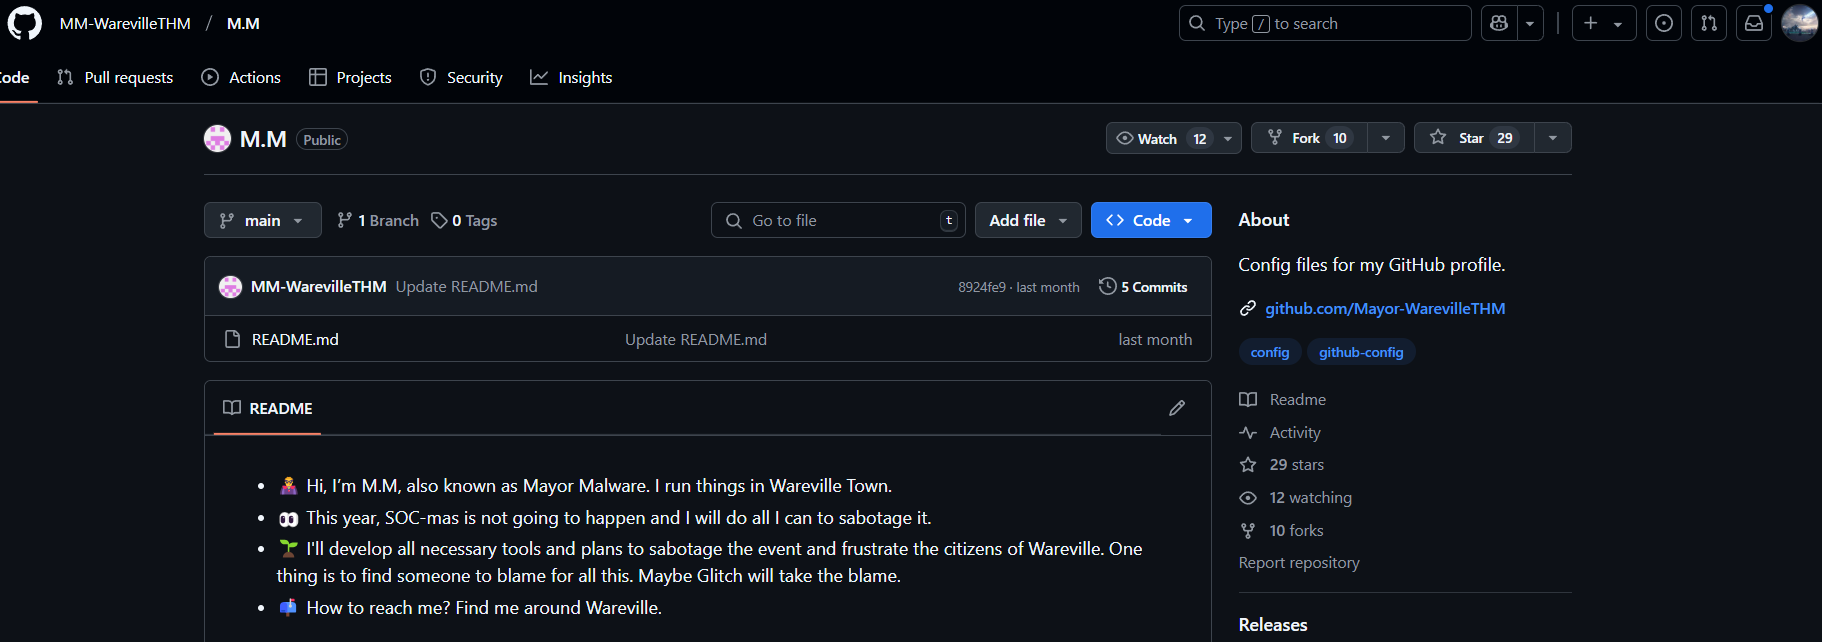Open MM-WarevilleTHM owner link in breadcrumb
The image size is (1822, 642).
125,23
